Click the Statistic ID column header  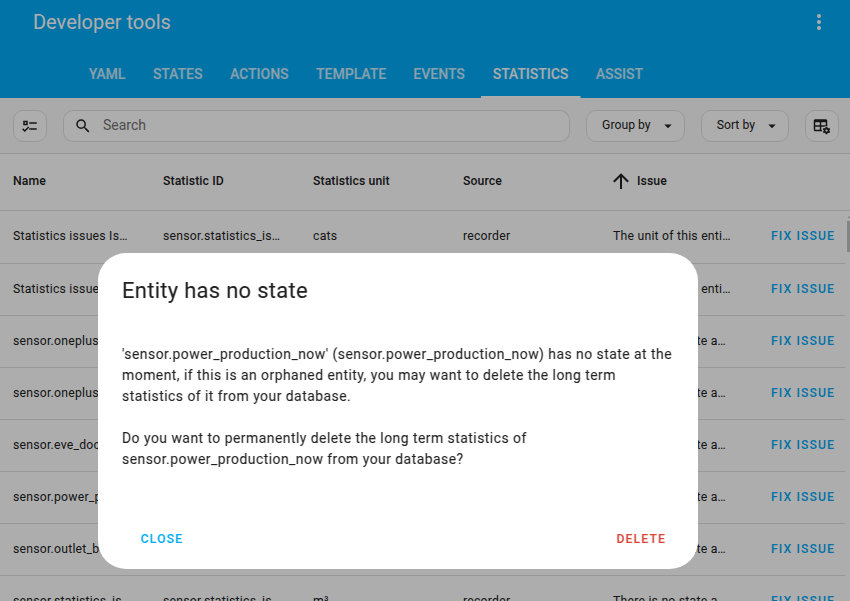click(x=196, y=181)
